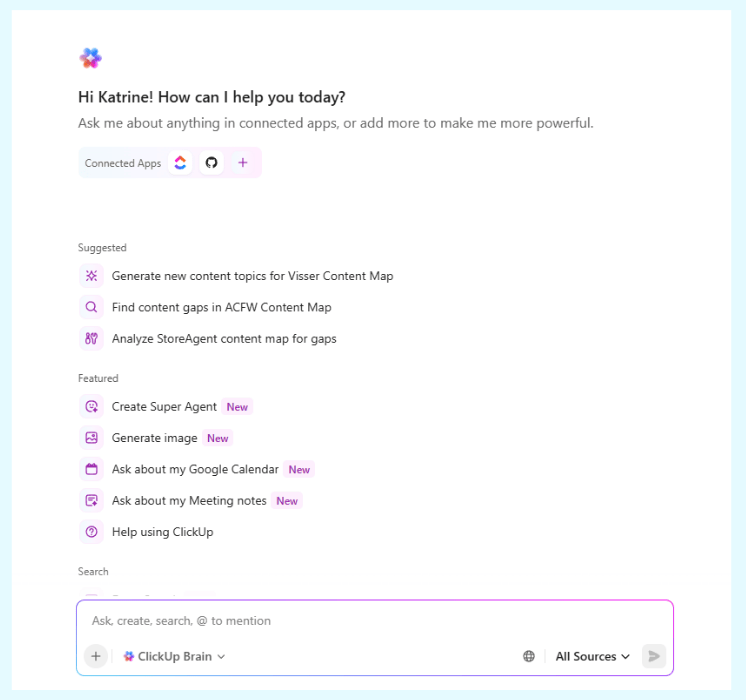Click the Meeting notes icon

click(92, 501)
